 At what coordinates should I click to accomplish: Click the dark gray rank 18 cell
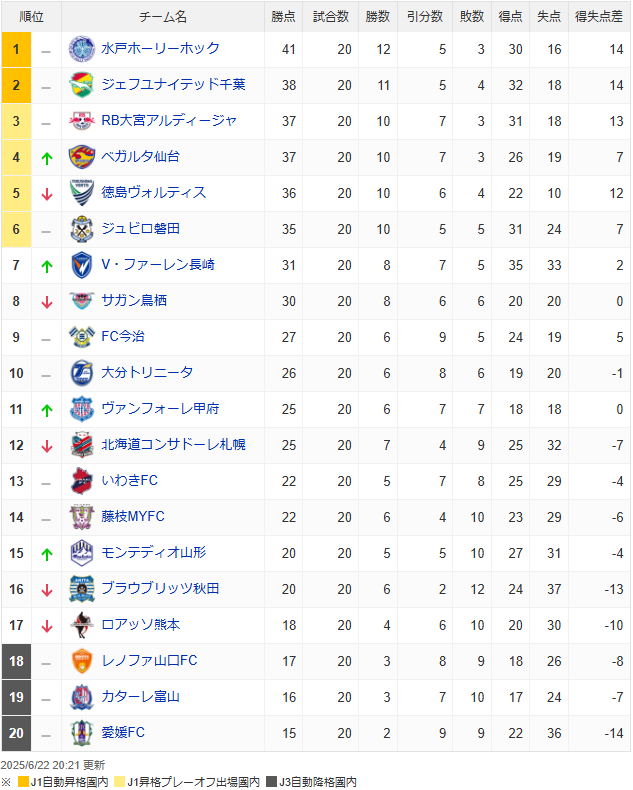[x=16, y=661]
